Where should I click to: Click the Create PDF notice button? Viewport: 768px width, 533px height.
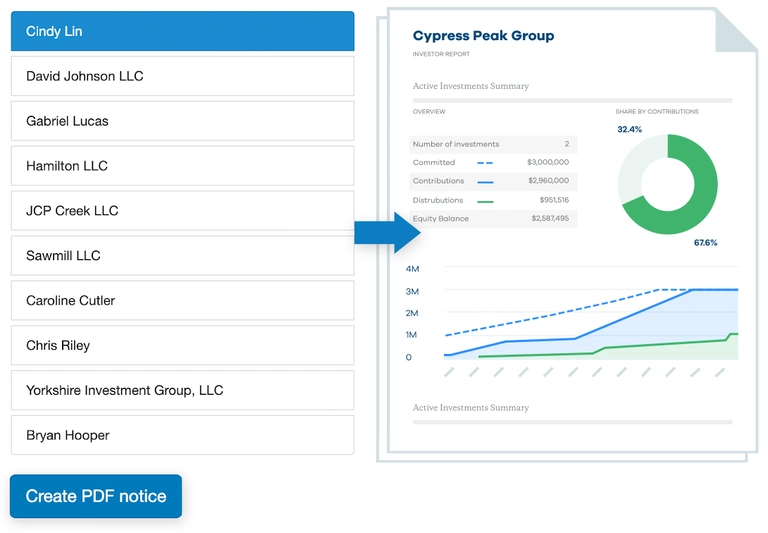pos(96,496)
